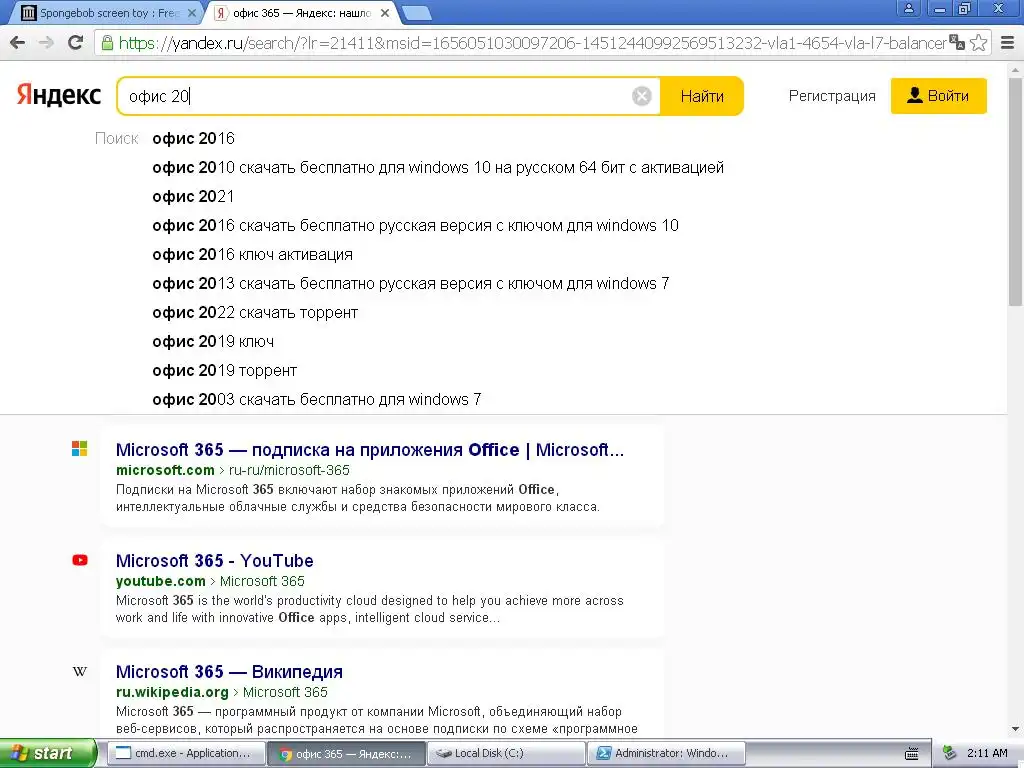1024x768 pixels.
Task: Switch to Administrator: Windows taskbar item
Action: [666, 754]
